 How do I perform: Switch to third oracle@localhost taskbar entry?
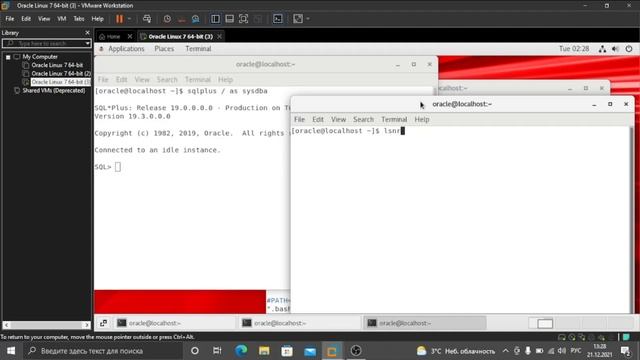pyautogui.click(x=424, y=323)
